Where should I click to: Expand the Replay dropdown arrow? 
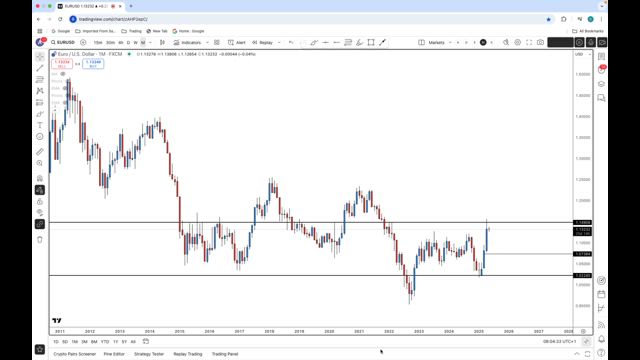pos(279,42)
